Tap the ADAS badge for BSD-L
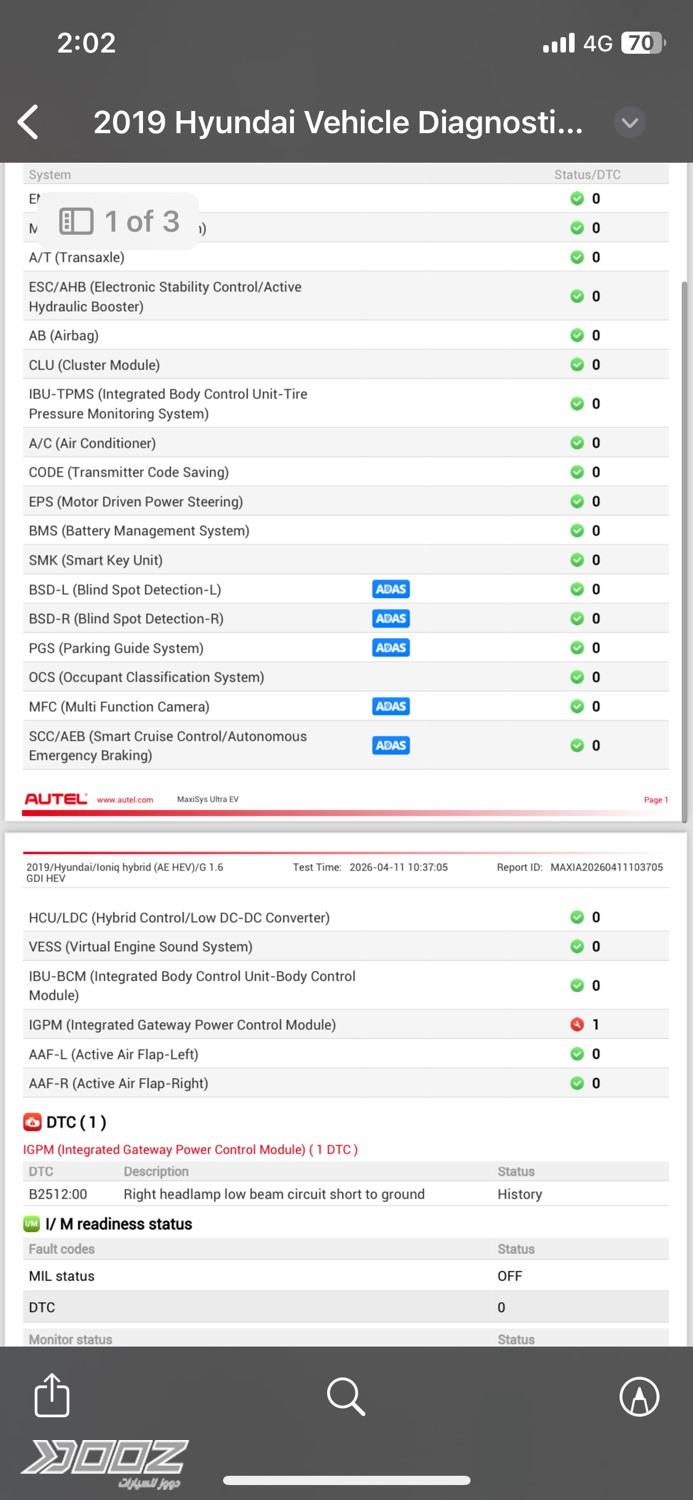Viewport: 693px width, 1500px height. [391, 589]
